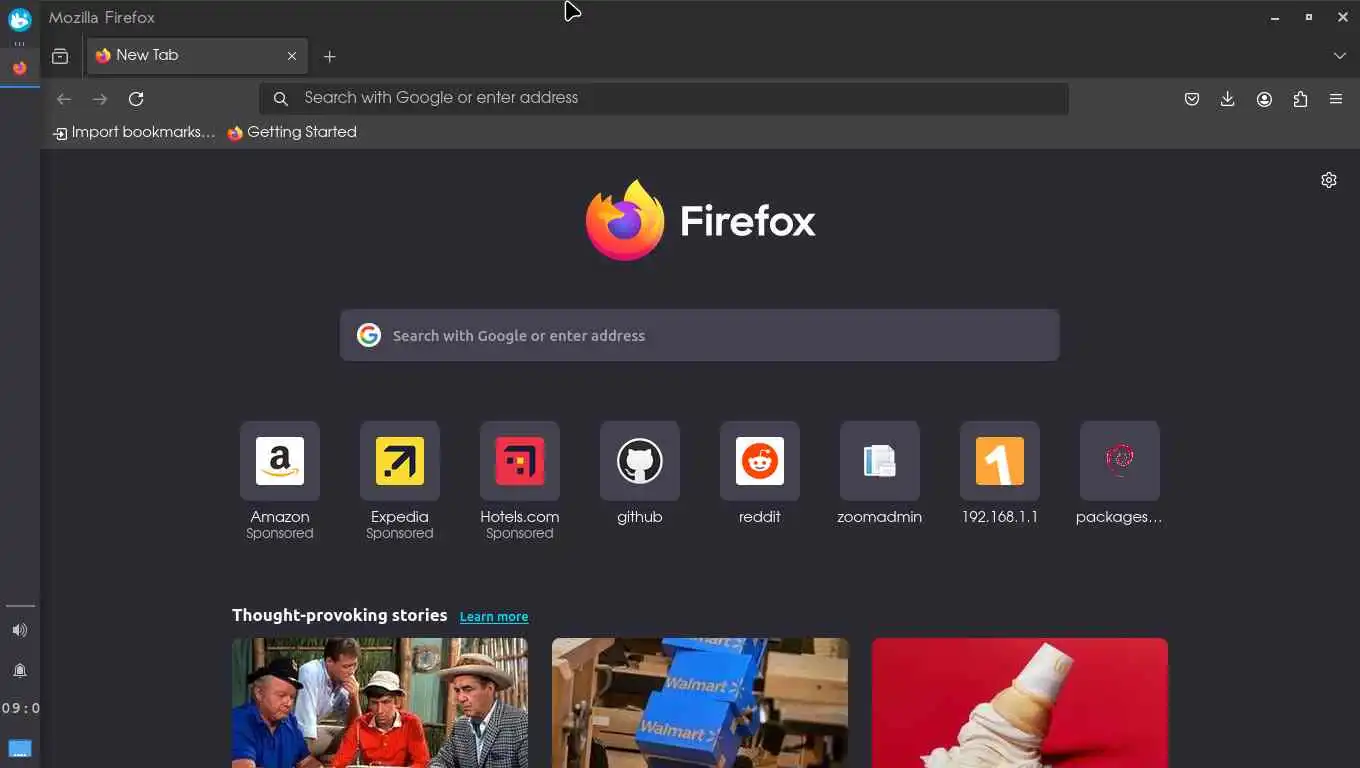
Task: Open the packages shortcut tile
Action: tap(1120, 461)
